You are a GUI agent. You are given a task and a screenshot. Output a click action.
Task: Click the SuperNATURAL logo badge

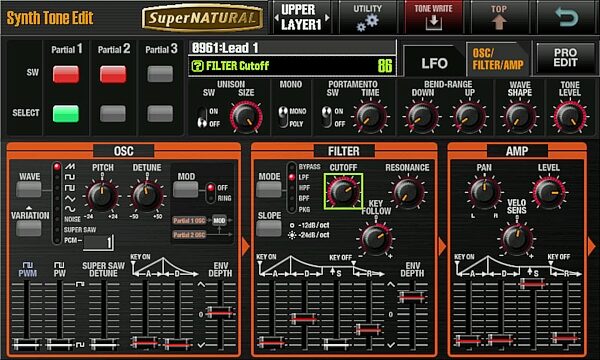(x=202, y=18)
